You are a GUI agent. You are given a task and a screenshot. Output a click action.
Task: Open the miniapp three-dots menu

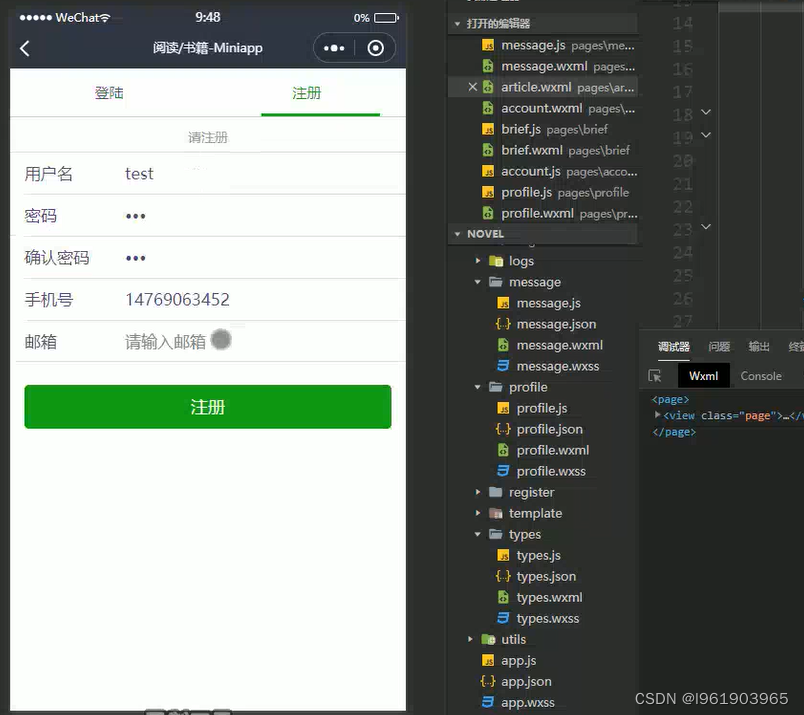334,48
